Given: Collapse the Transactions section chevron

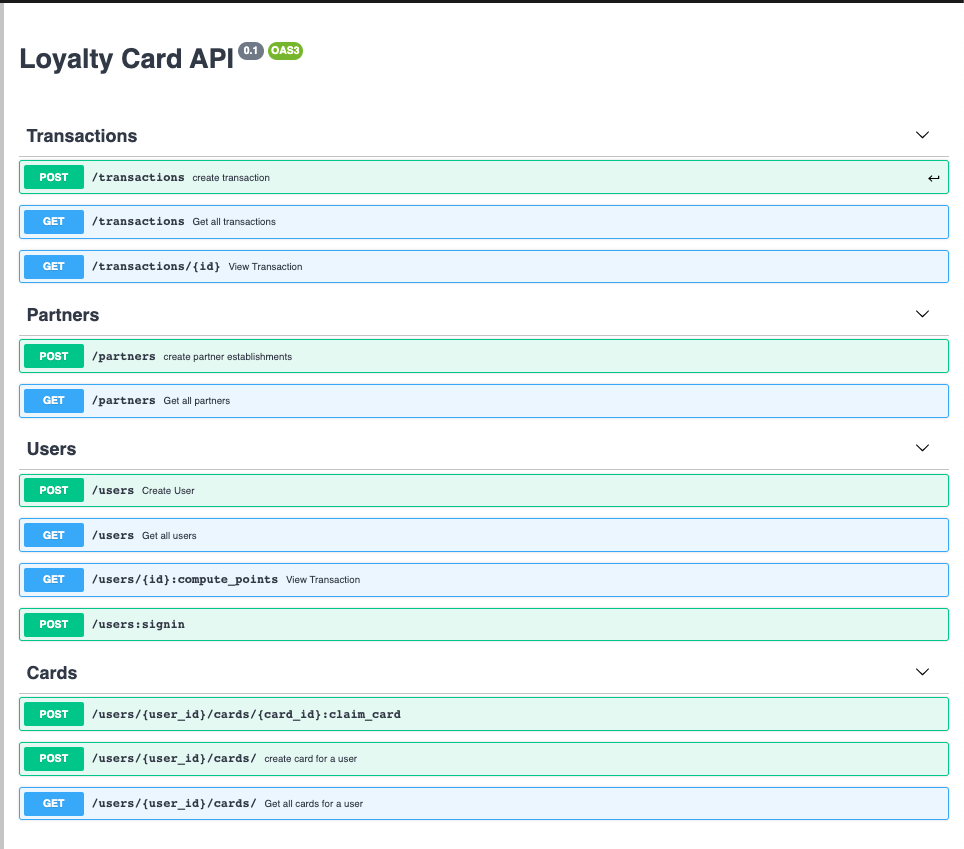Looking at the screenshot, I should coord(922,135).
